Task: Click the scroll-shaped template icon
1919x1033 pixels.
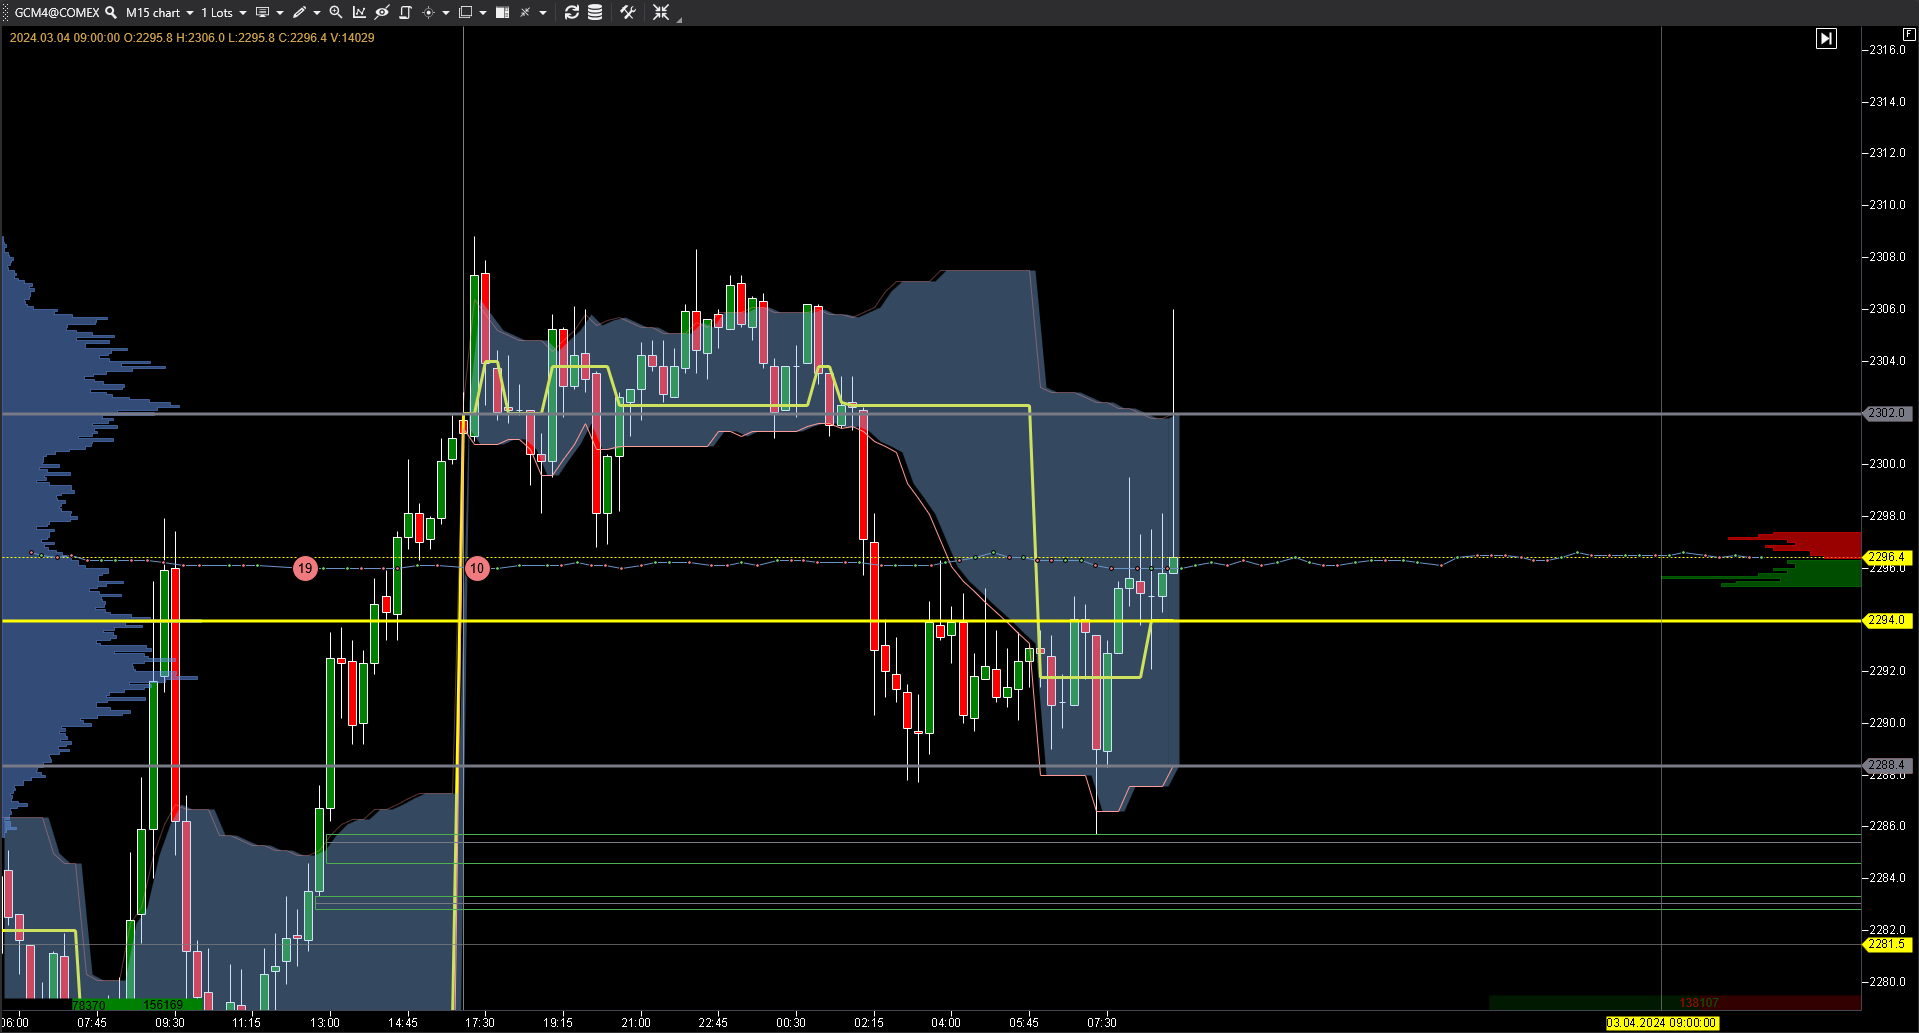Action: coord(405,13)
